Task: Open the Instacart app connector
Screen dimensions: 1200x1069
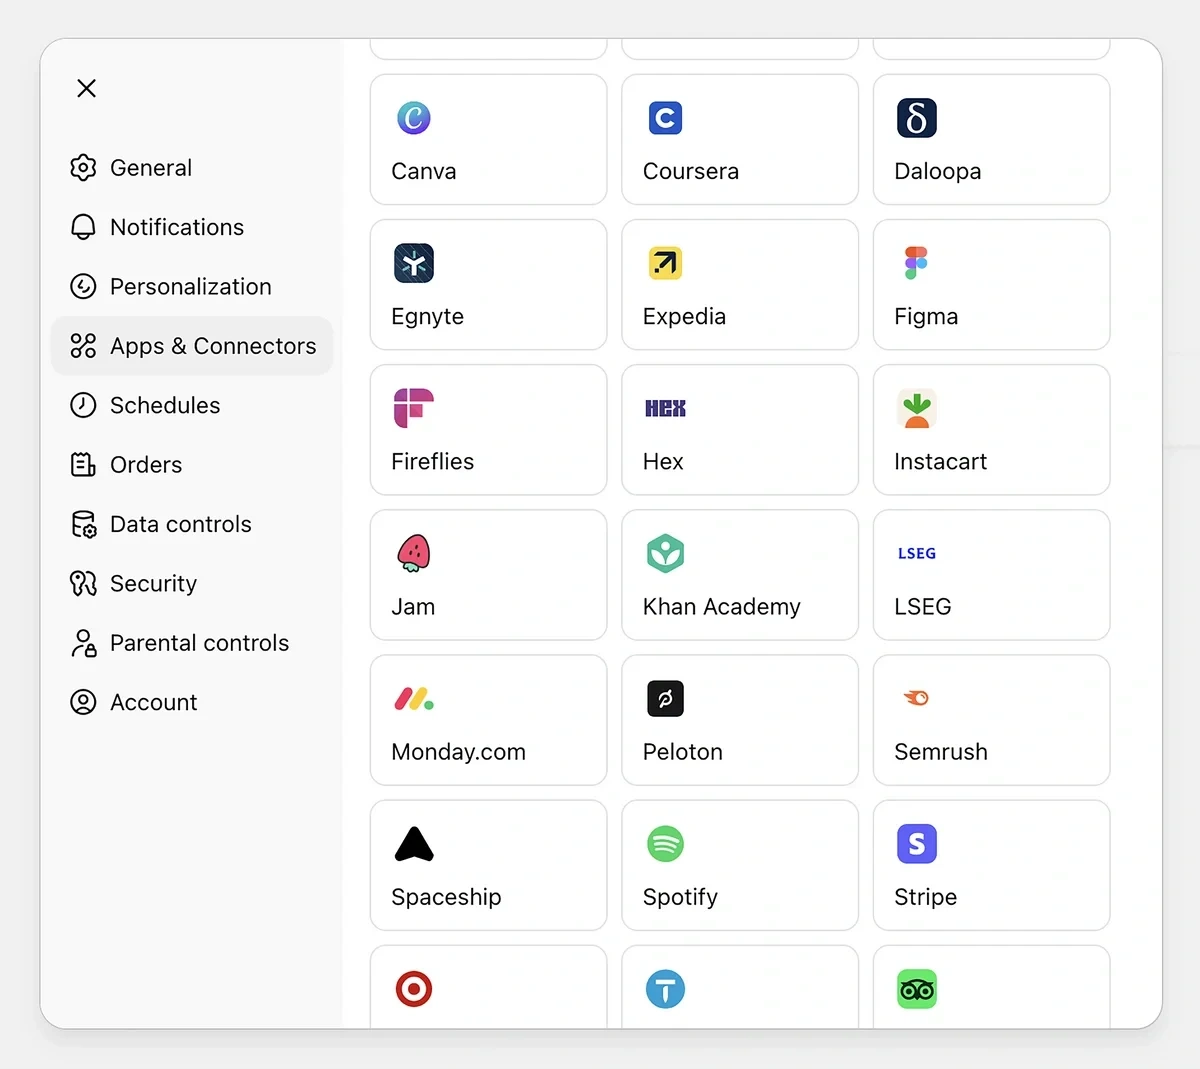Action: [x=990, y=430]
